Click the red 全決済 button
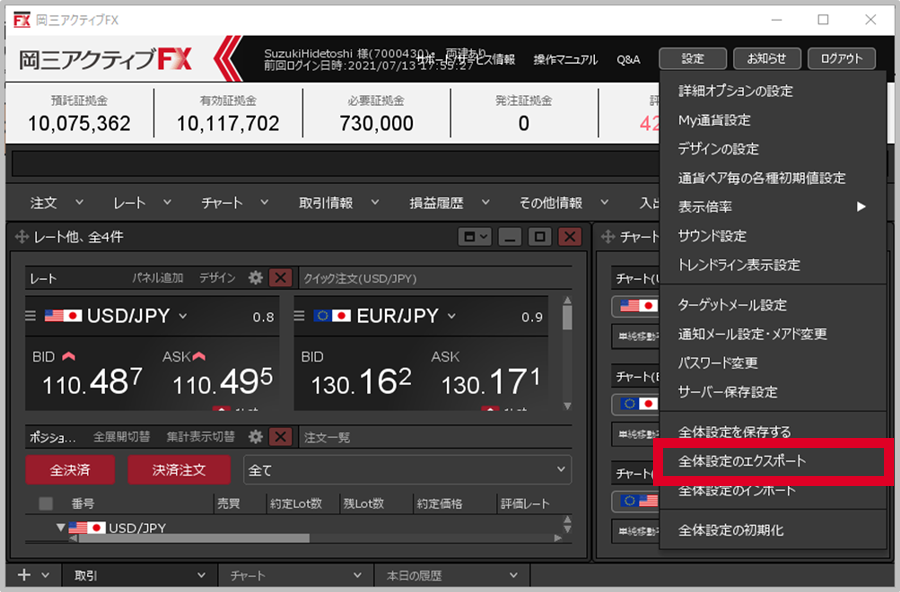The image size is (900, 592). point(70,470)
